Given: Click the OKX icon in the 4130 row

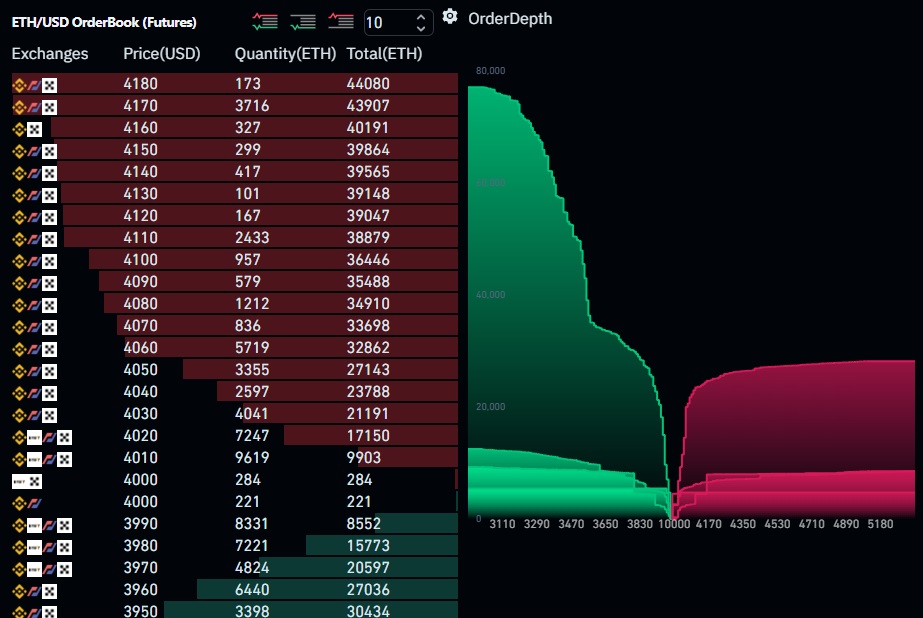Looking at the screenshot, I should [49, 195].
